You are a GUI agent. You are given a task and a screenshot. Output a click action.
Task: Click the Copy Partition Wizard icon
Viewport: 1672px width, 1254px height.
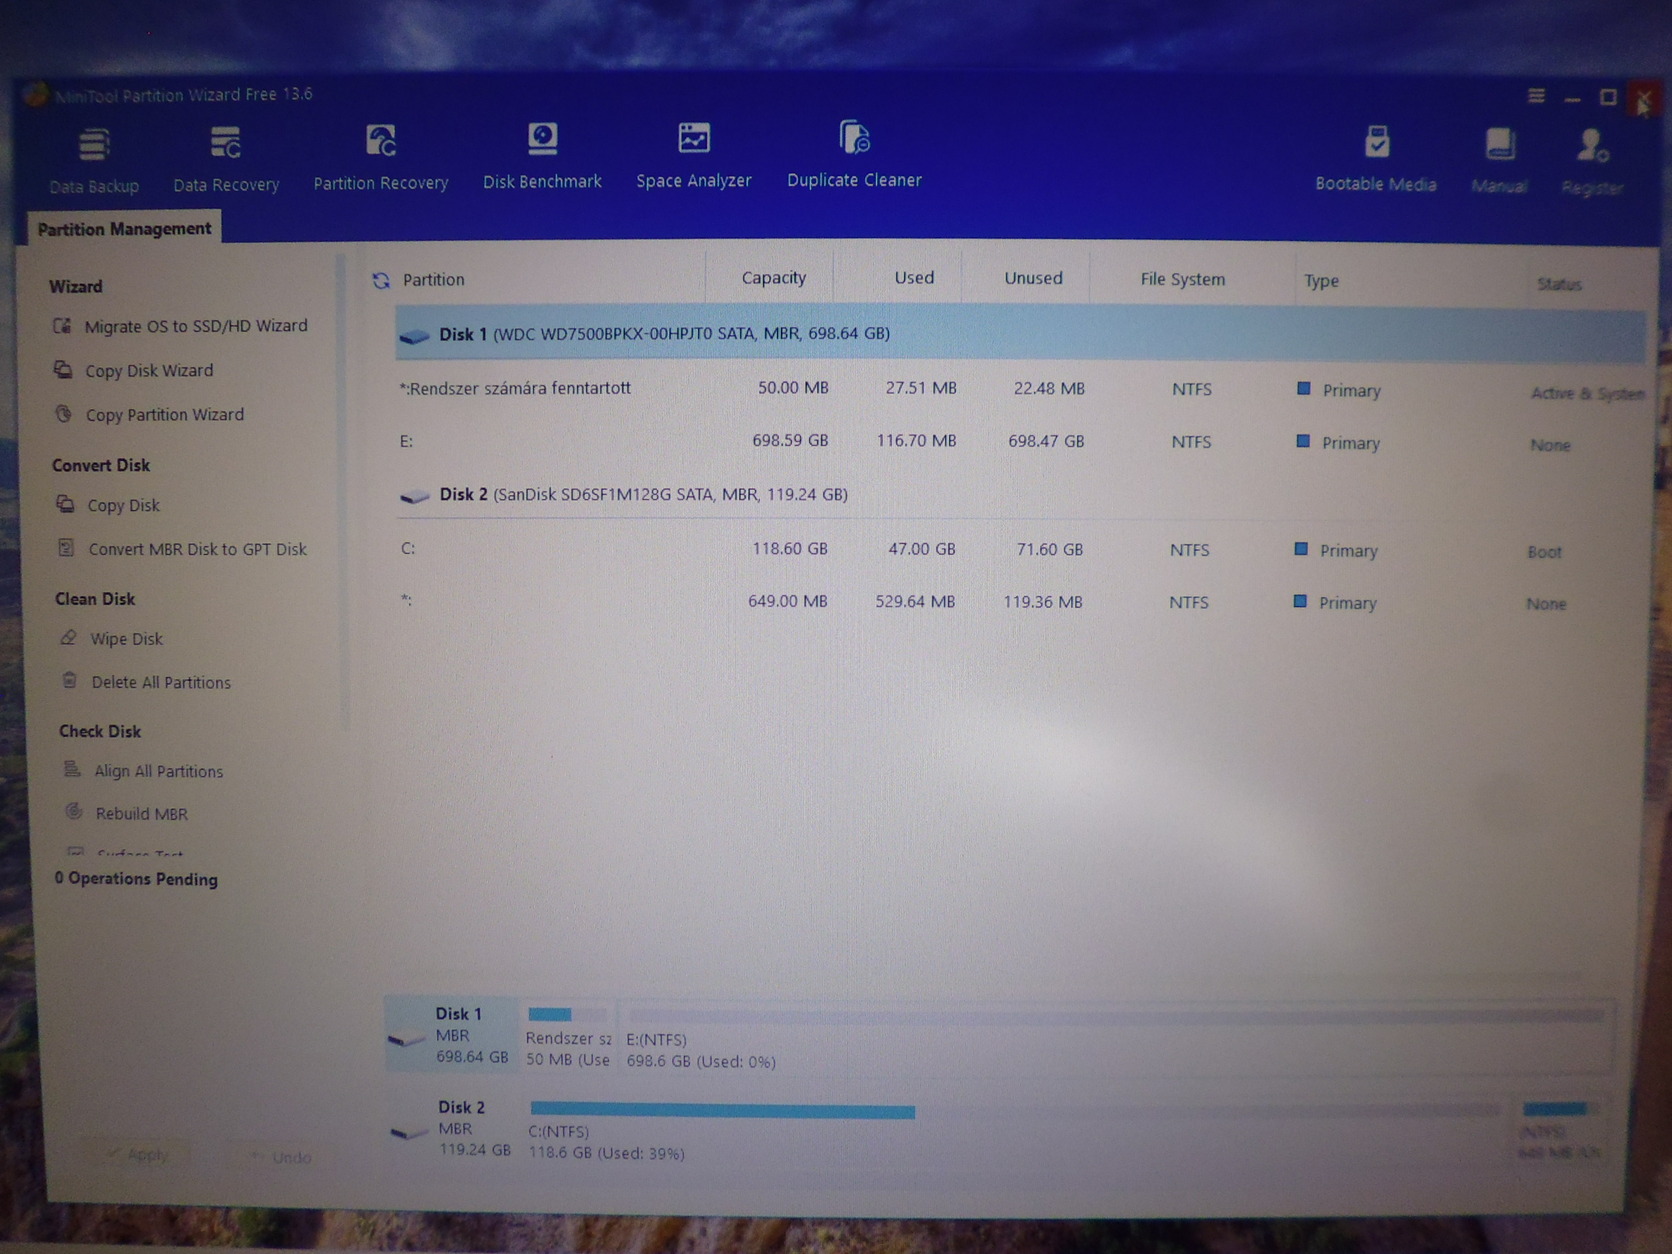point(64,414)
